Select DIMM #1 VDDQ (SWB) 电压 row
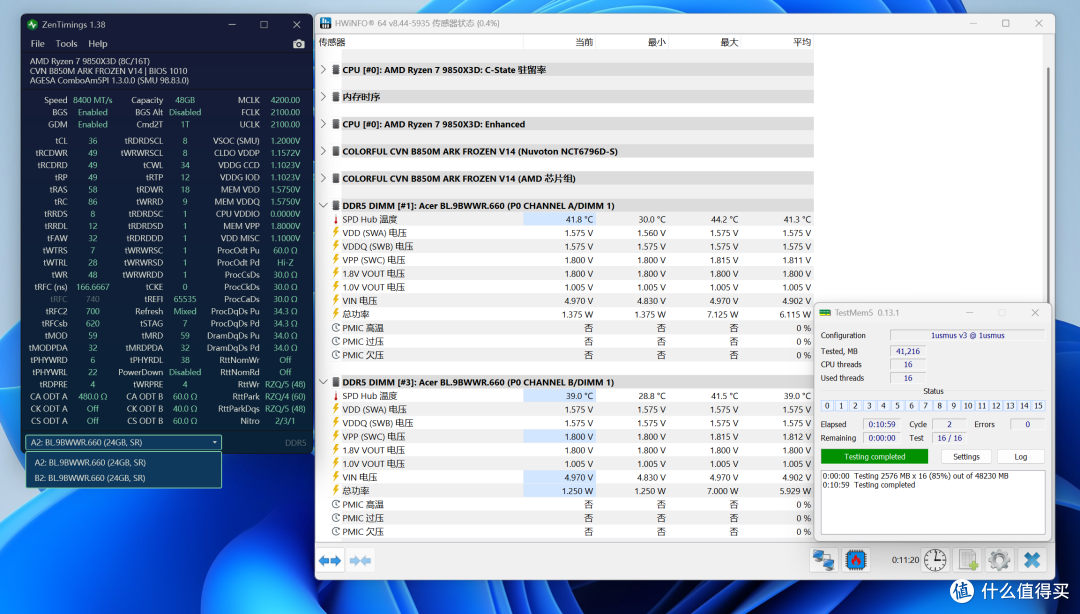This screenshot has height=614, width=1080. 565,246
